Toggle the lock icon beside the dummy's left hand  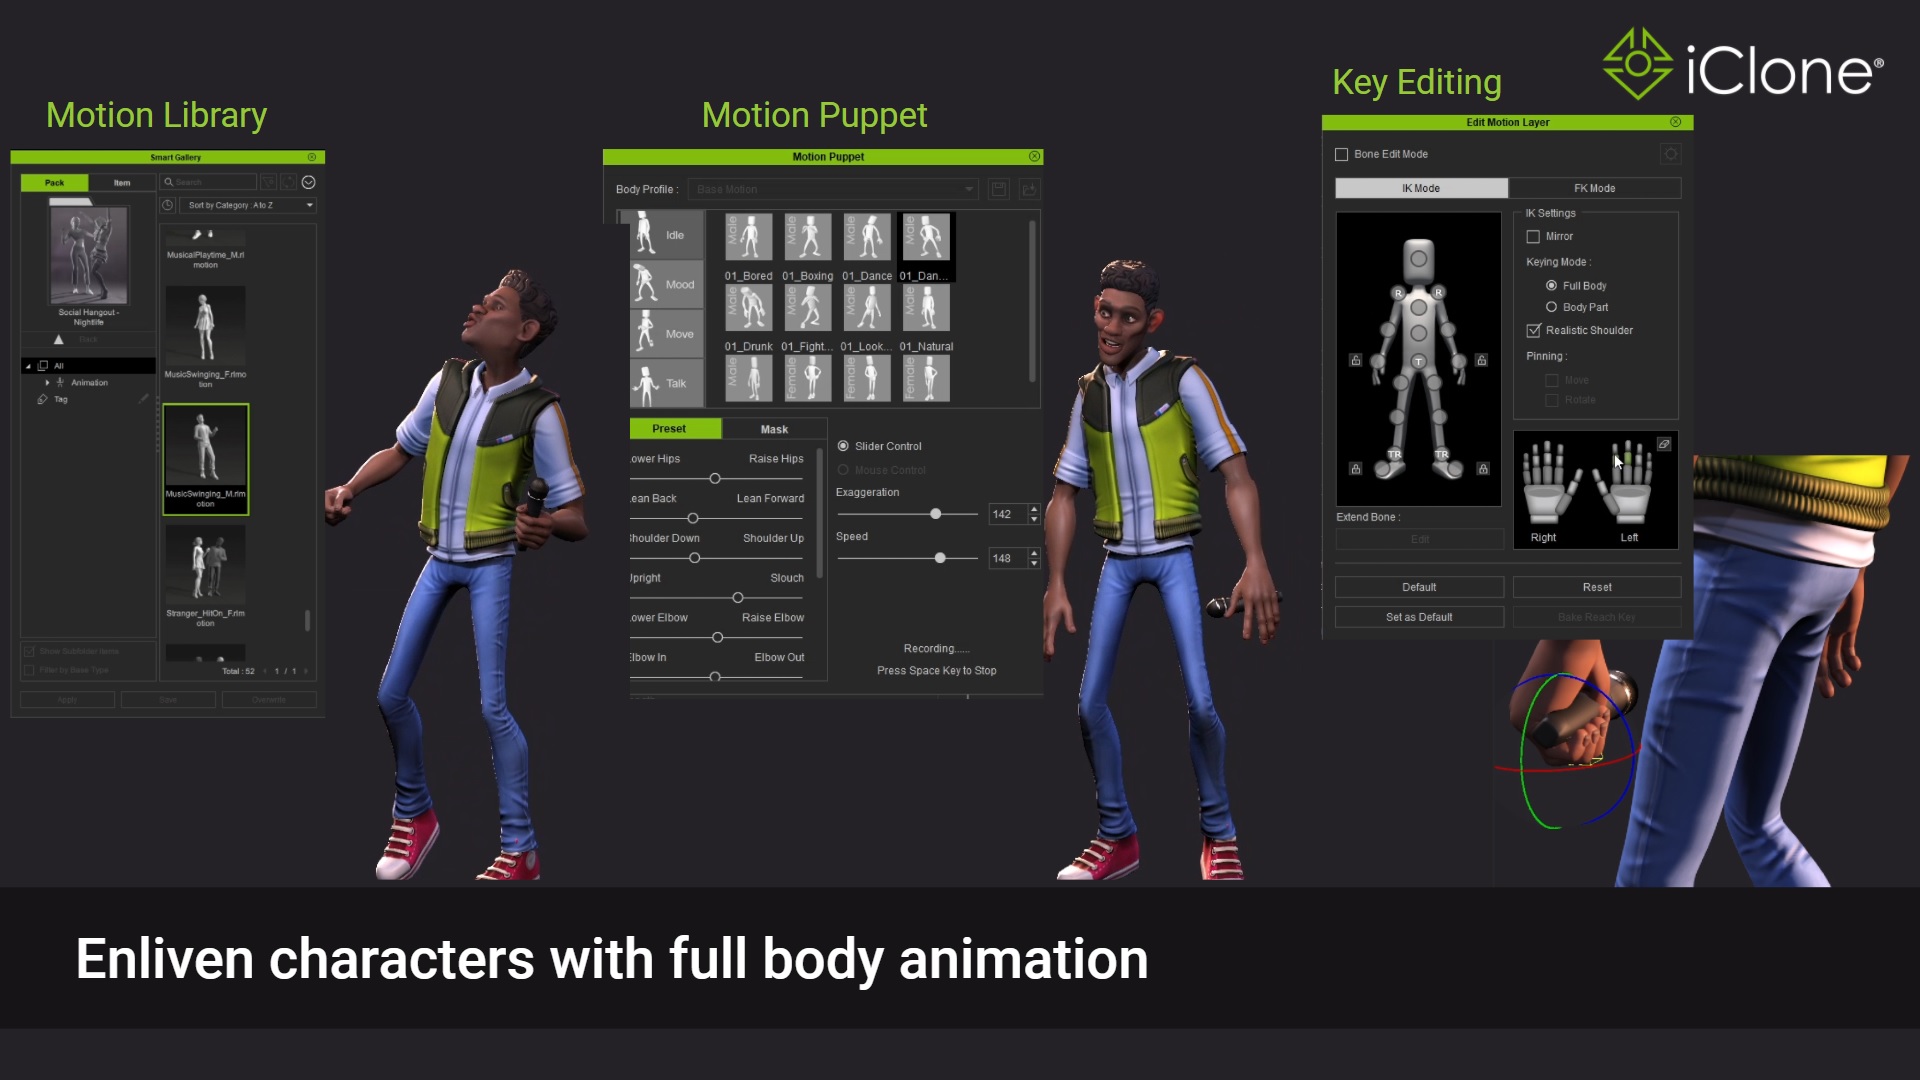point(1482,360)
